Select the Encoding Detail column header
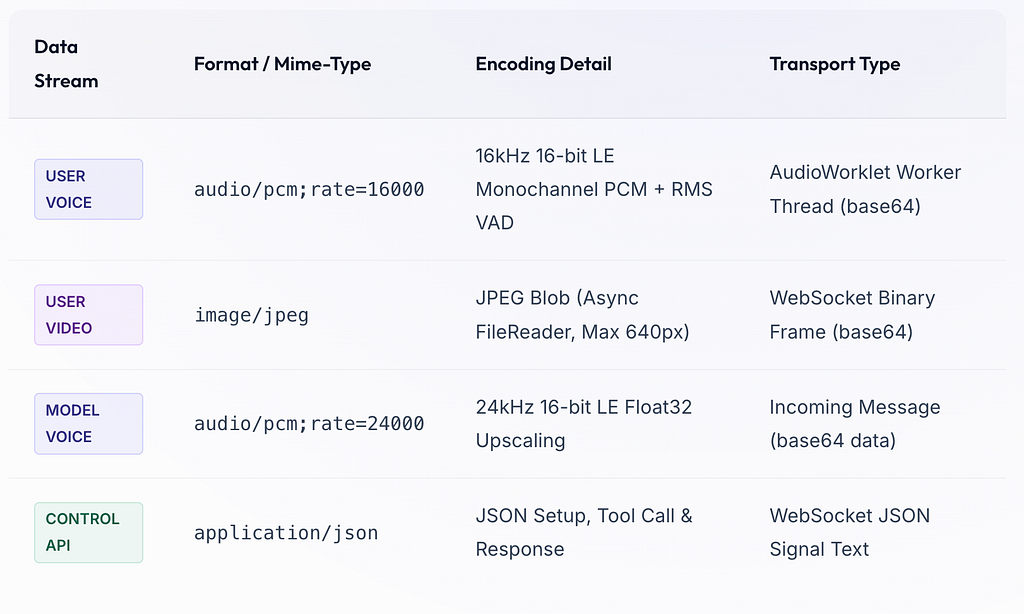Screen dimensions: 1024x614 (543, 64)
